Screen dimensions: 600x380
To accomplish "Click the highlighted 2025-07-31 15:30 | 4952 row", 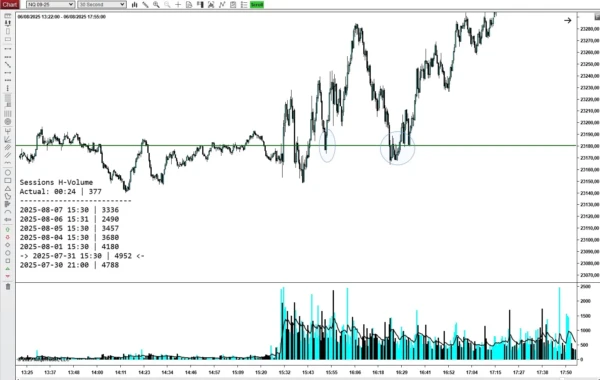I will click(x=82, y=256).
